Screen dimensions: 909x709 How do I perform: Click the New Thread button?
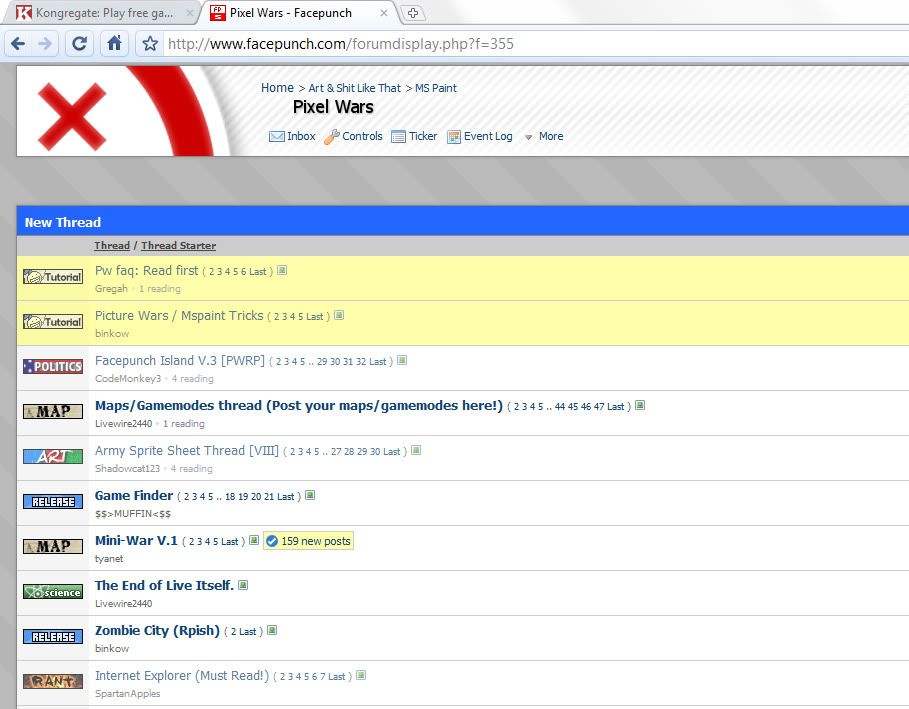[x=63, y=222]
